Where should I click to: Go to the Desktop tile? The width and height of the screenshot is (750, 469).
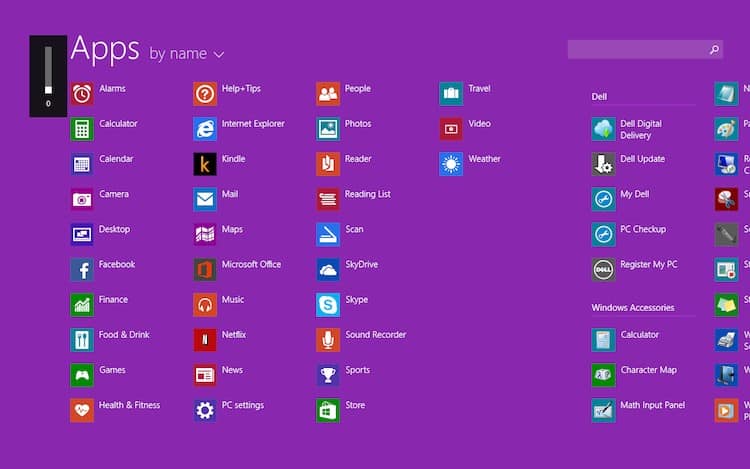[82, 234]
